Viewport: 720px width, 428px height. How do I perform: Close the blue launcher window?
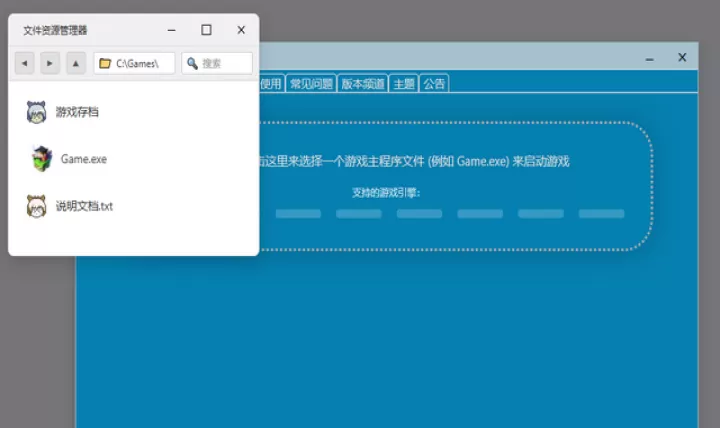(x=682, y=57)
